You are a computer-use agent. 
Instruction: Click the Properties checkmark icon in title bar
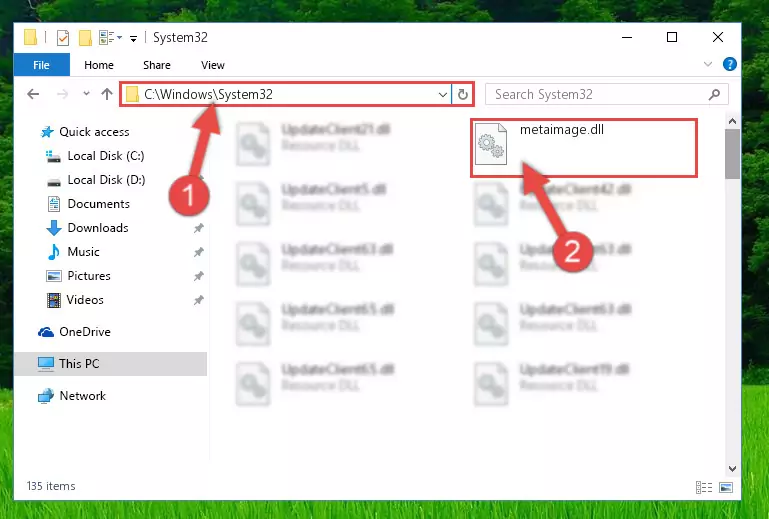tap(63, 38)
